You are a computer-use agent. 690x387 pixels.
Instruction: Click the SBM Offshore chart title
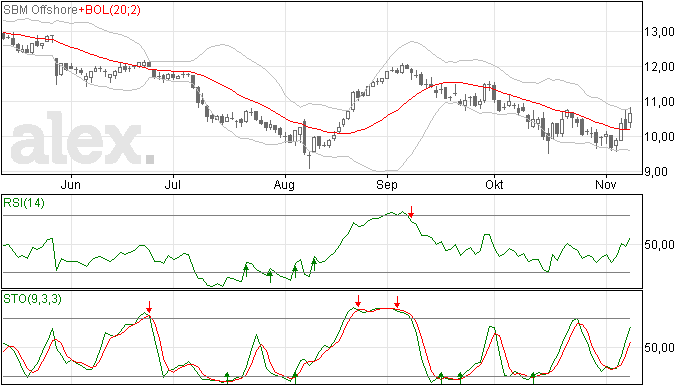(40, 10)
